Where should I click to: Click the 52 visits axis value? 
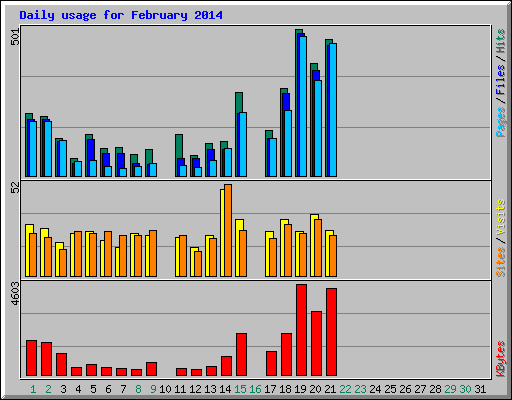pos(15,188)
